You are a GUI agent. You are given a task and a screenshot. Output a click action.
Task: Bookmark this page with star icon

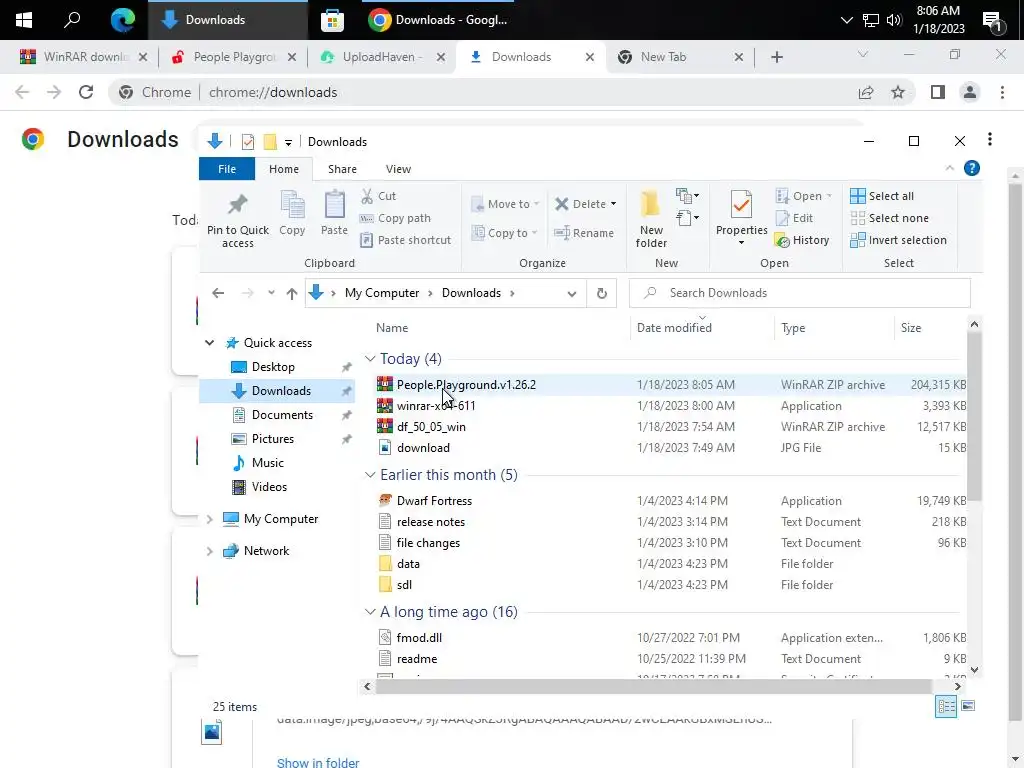click(x=898, y=92)
